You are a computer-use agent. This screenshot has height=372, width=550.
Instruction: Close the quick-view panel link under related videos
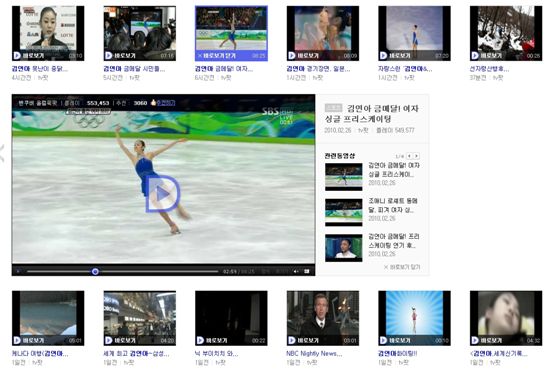(402, 267)
